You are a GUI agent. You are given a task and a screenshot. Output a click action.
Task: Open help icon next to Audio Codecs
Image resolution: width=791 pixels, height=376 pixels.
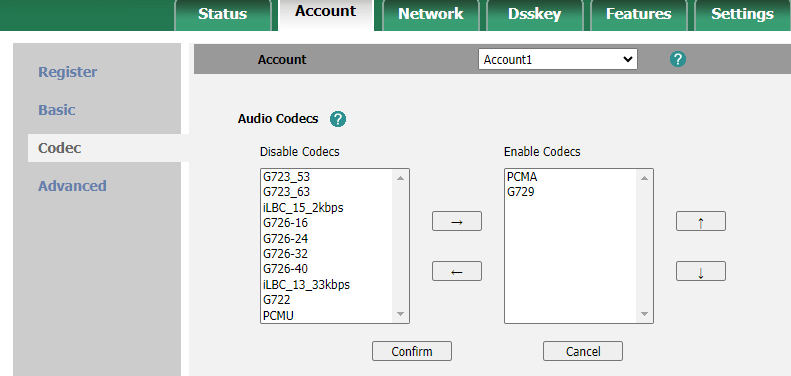click(x=337, y=119)
